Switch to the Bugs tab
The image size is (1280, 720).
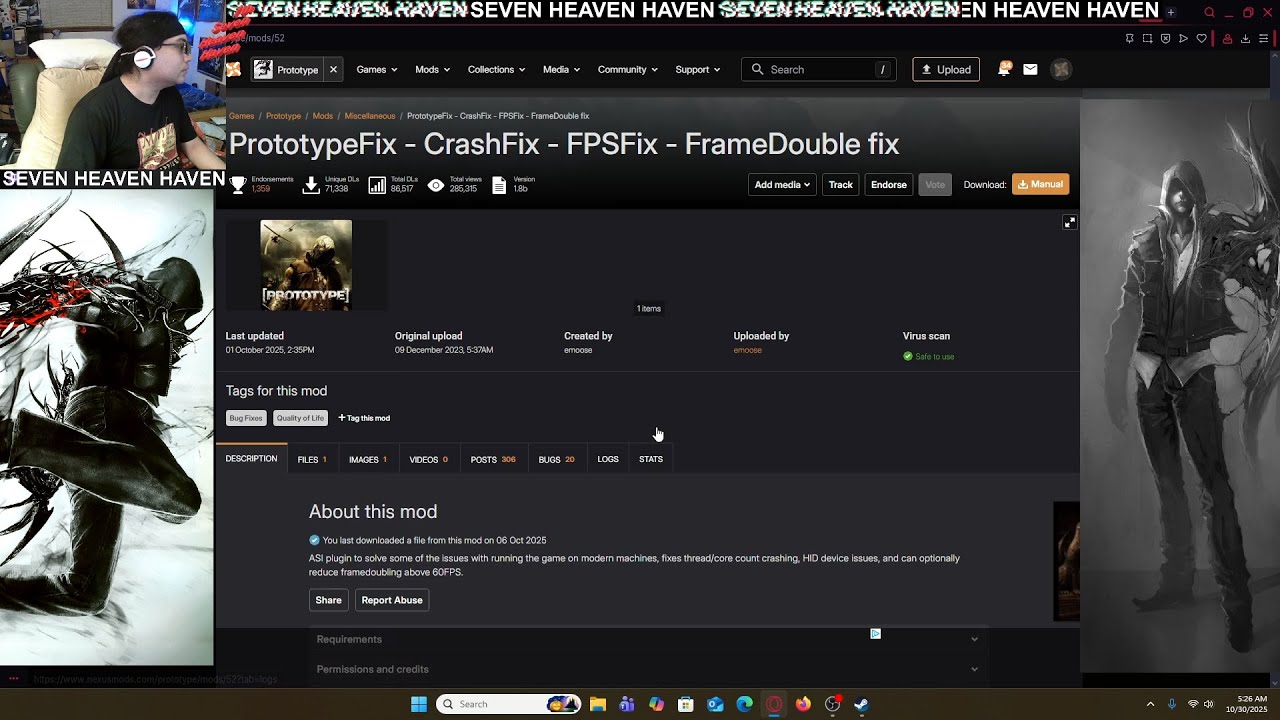coord(556,459)
